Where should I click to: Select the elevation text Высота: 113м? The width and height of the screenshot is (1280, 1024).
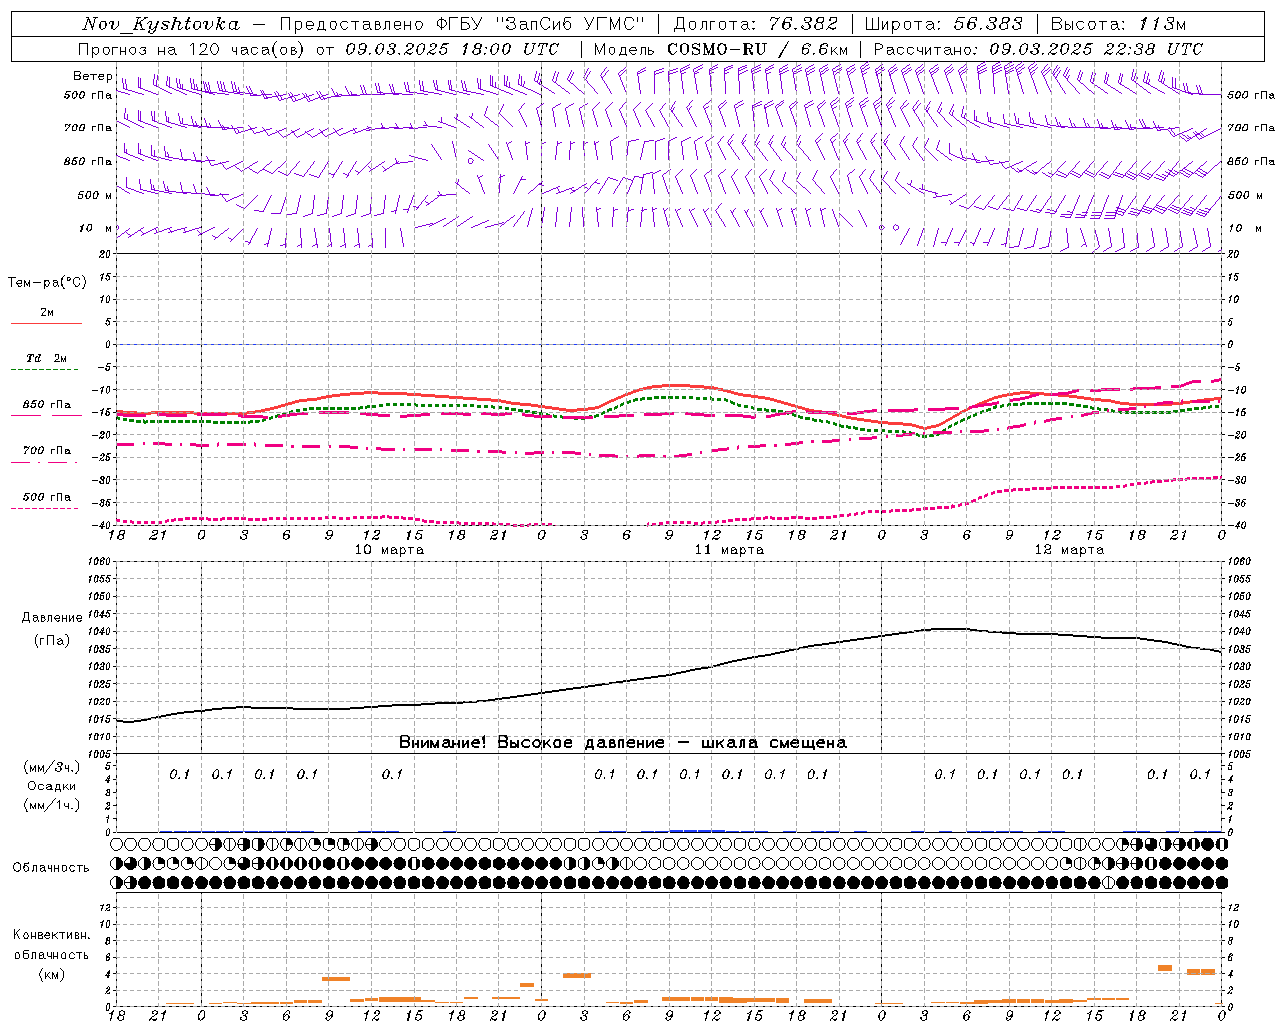1118,24
